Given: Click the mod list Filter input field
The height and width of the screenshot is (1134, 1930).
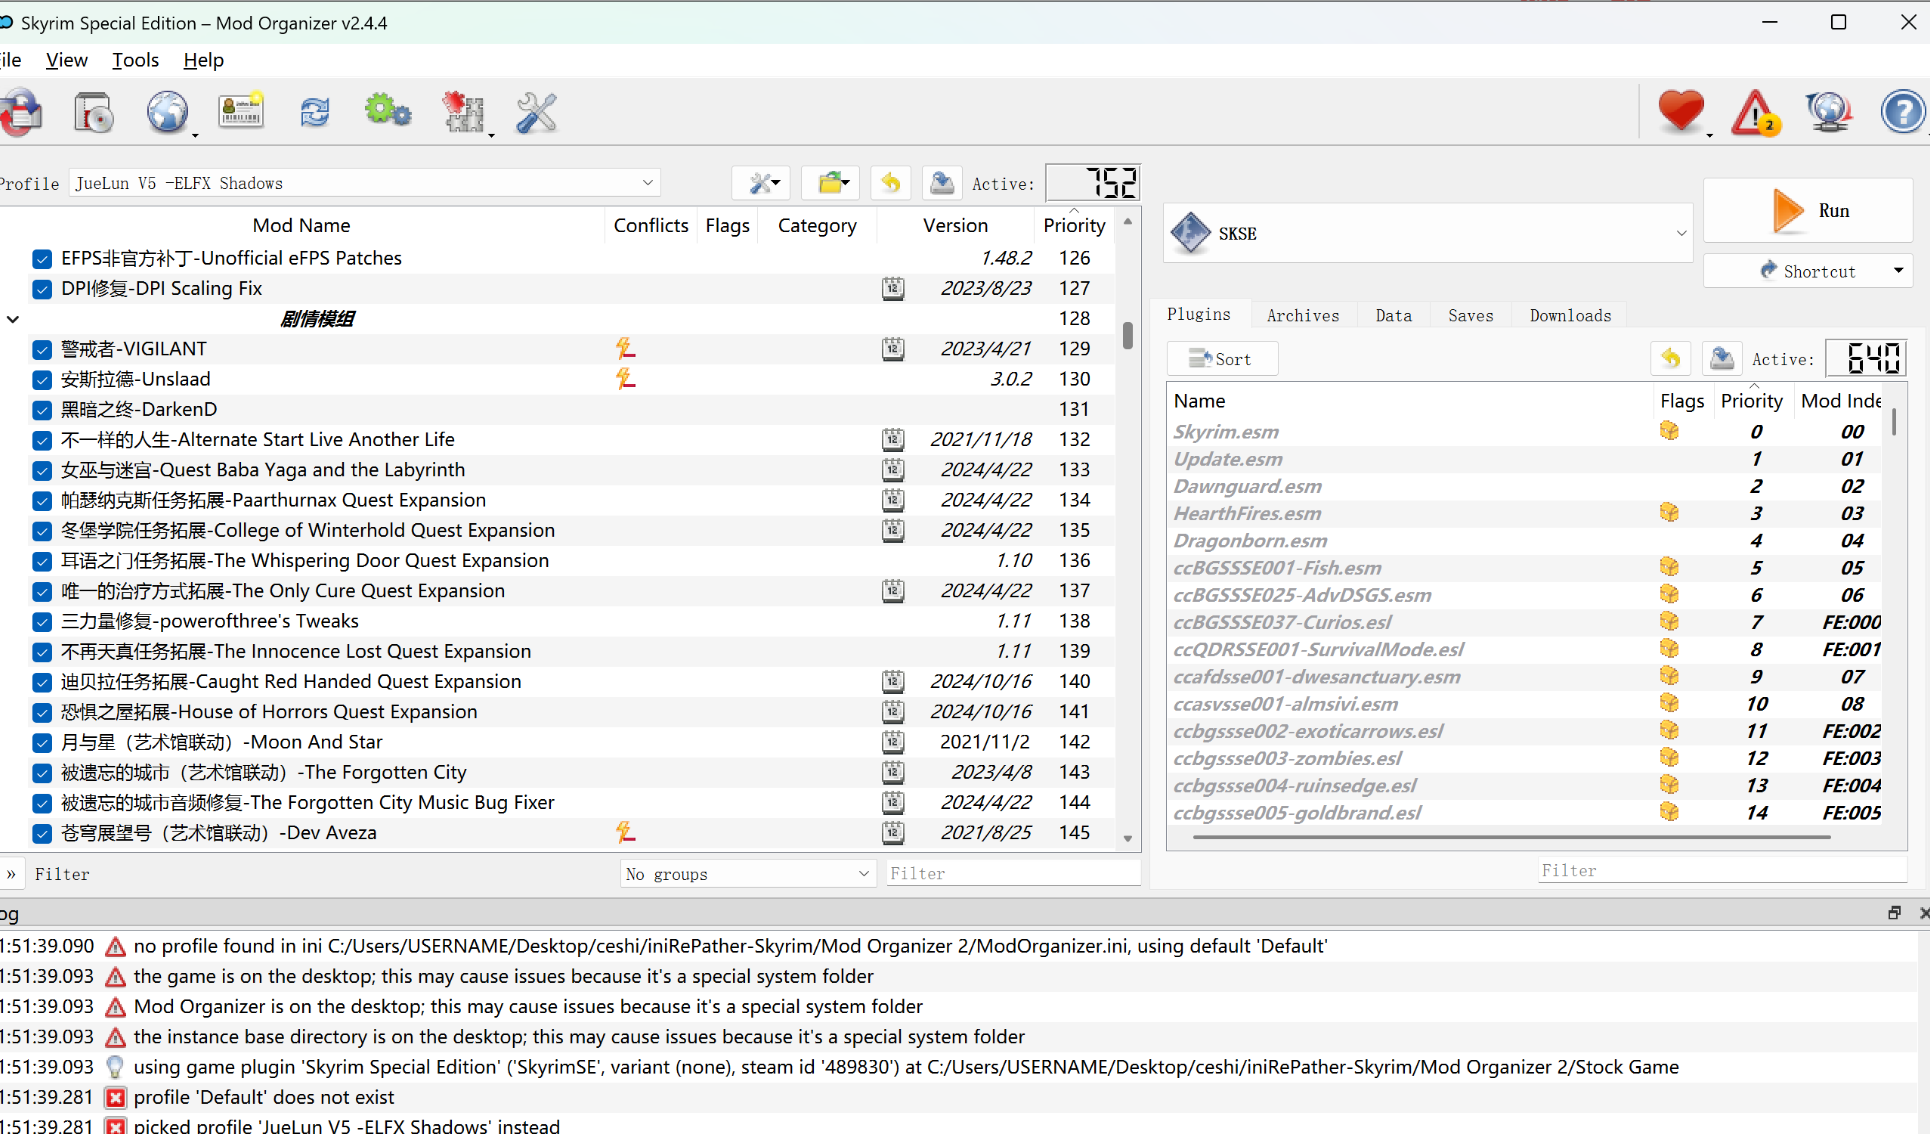Looking at the screenshot, I should pos(1011,873).
